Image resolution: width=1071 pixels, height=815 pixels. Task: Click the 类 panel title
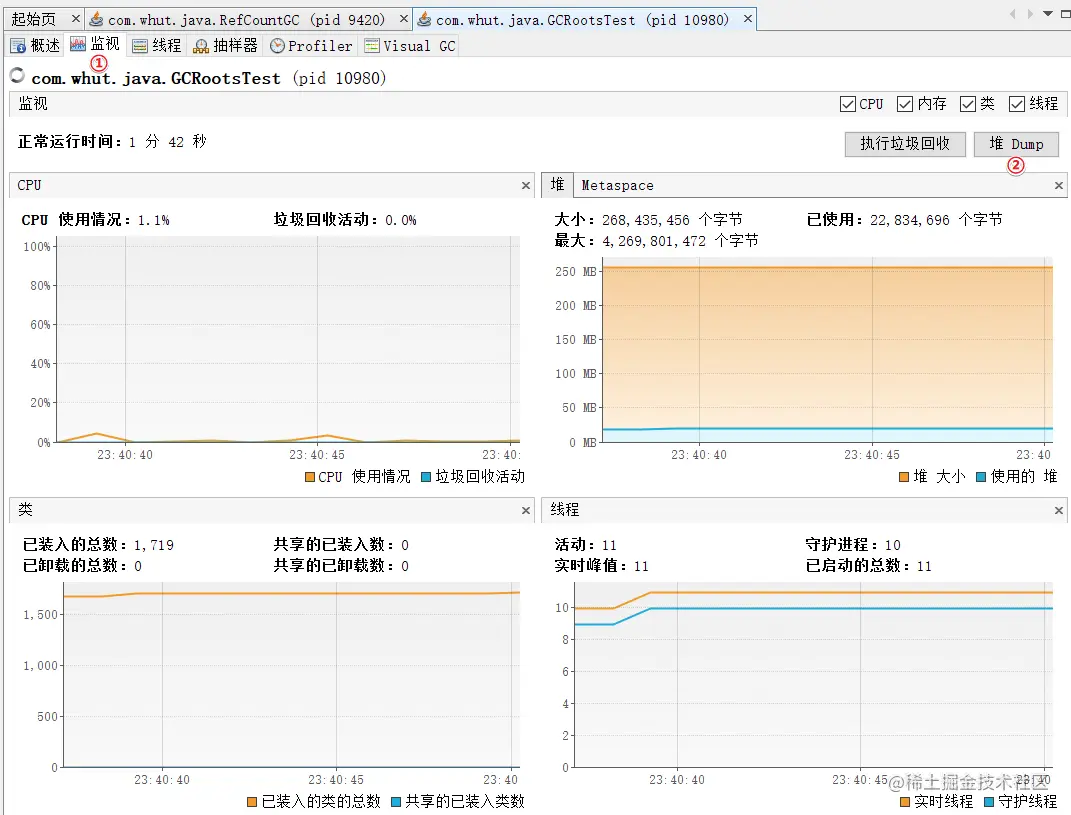(x=25, y=510)
